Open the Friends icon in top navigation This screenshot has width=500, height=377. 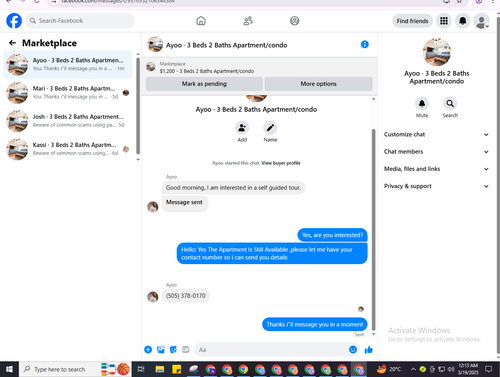tap(248, 21)
